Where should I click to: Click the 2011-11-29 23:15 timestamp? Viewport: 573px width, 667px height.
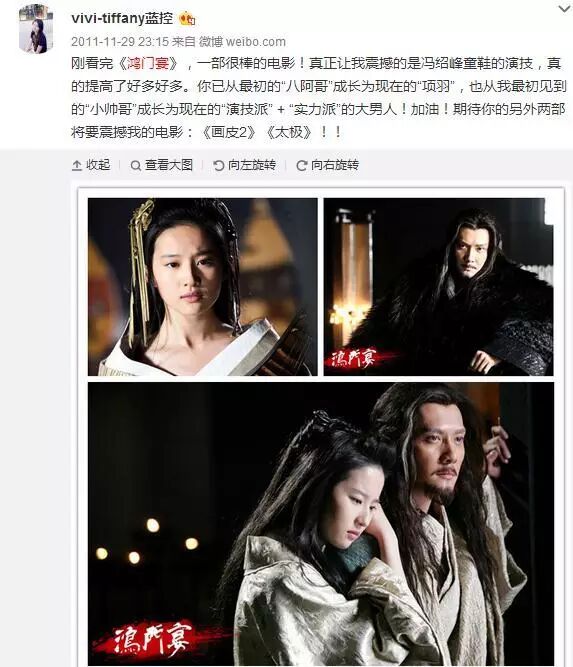pos(120,42)
